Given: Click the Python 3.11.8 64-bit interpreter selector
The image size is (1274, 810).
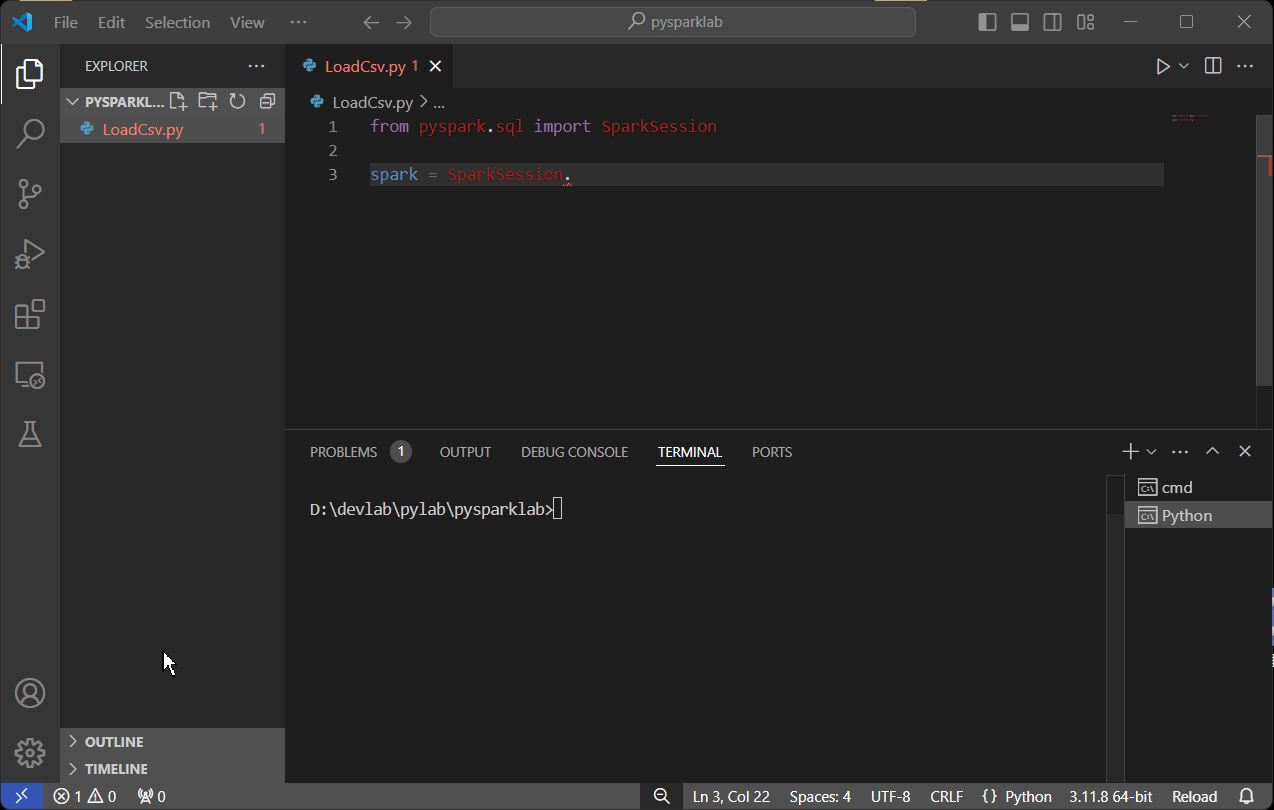Looking at the screenshot, I should pos(1110,797).
